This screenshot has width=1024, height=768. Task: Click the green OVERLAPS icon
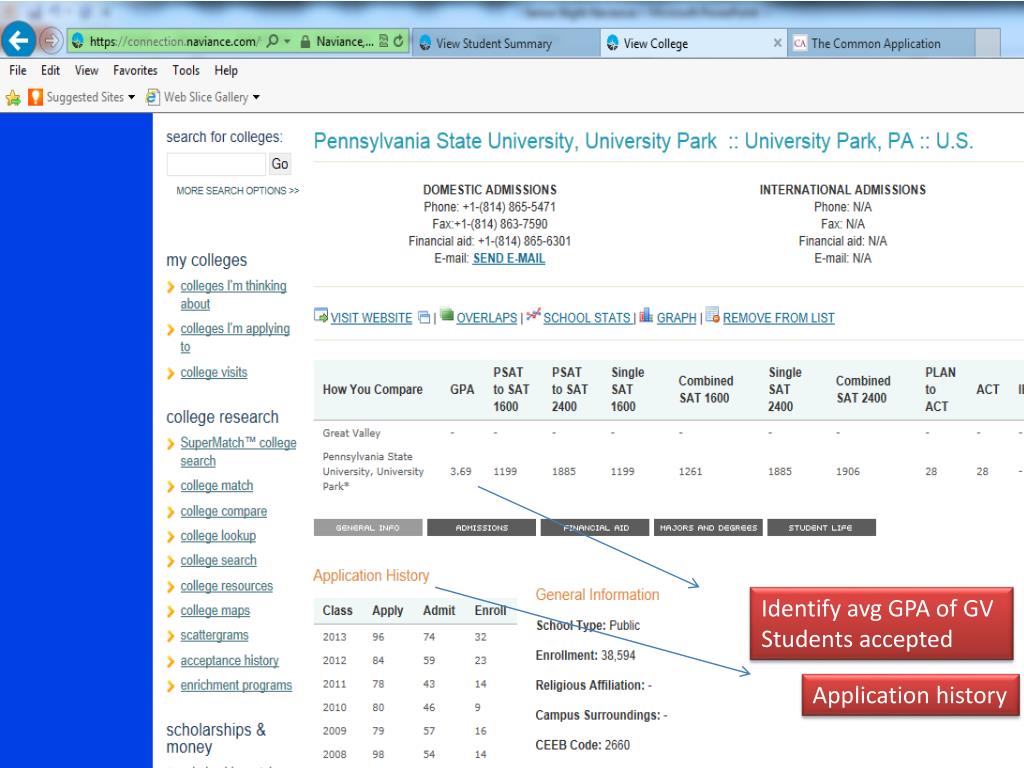pyautogui.click(x=447, y=315)
